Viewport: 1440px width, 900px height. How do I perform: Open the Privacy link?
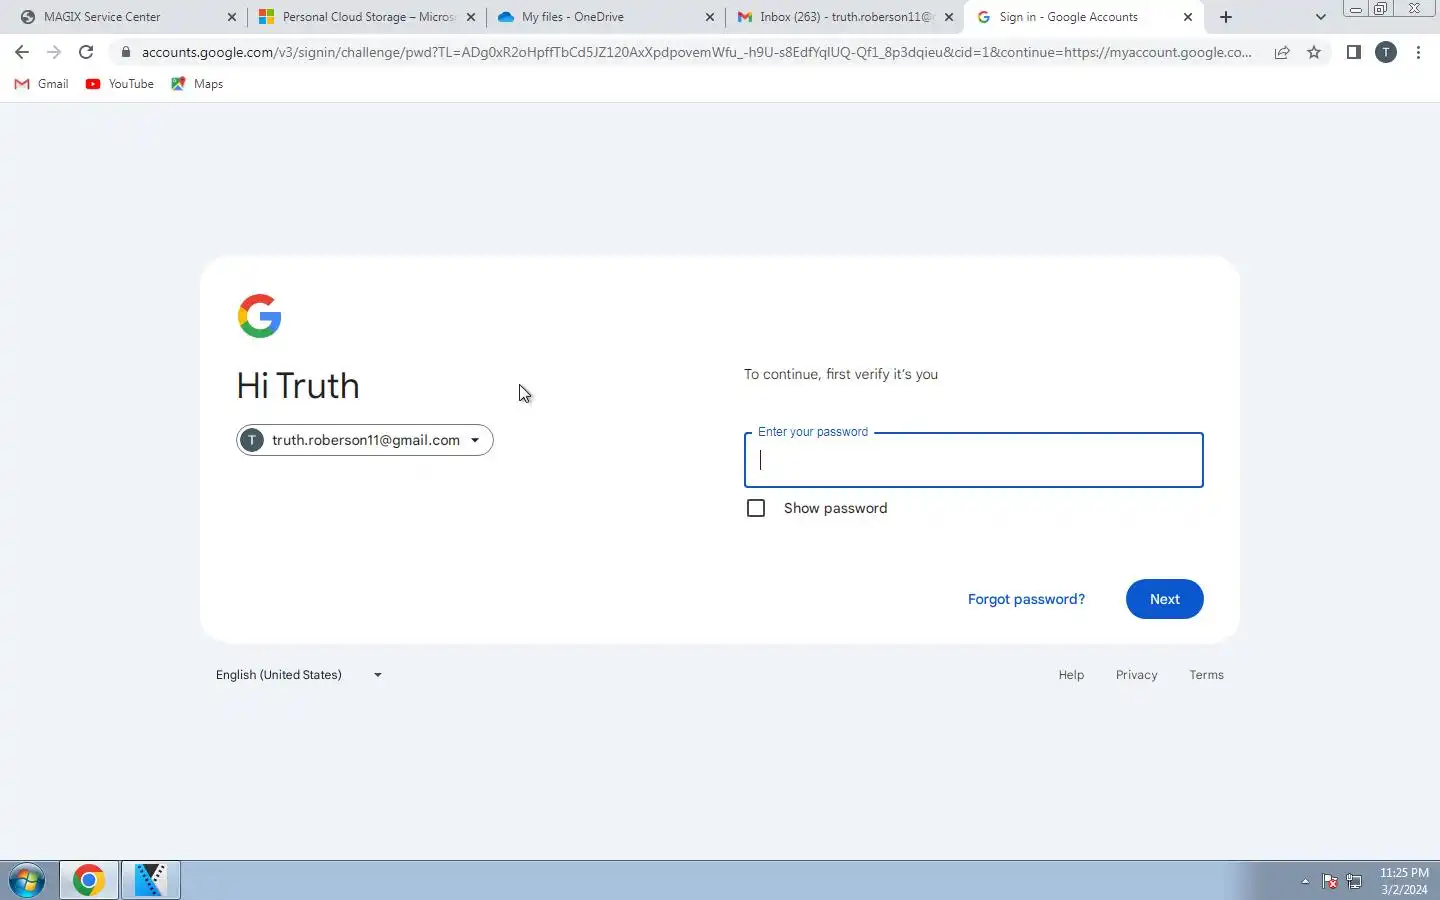pyautogui.click(x=1137, y=675)
